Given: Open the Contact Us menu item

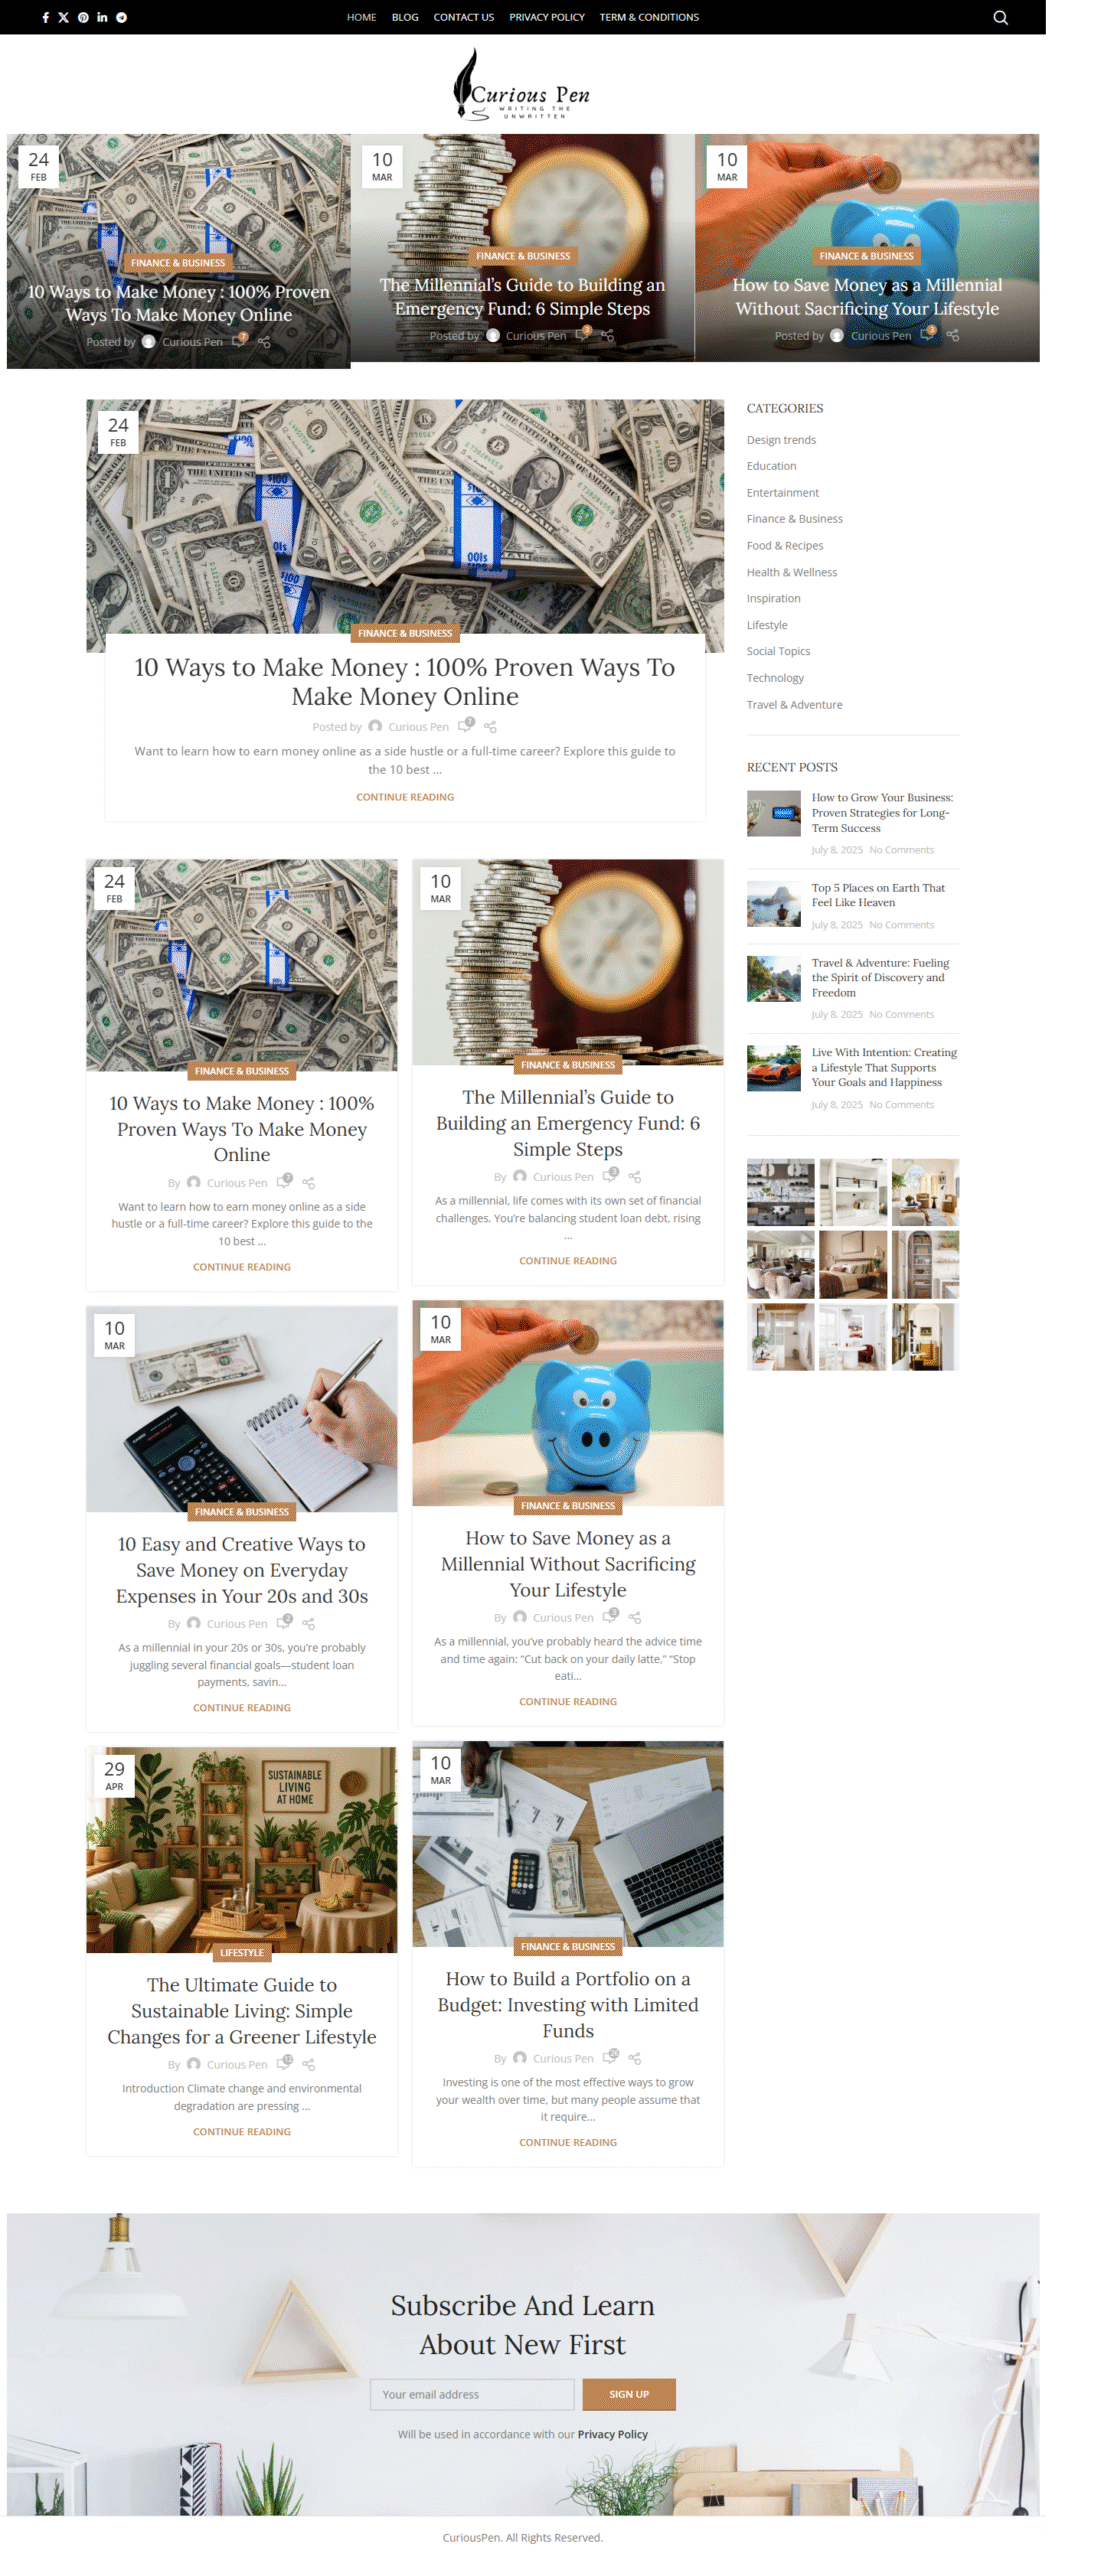Looking at the screenshot, I should click(463, 17).
